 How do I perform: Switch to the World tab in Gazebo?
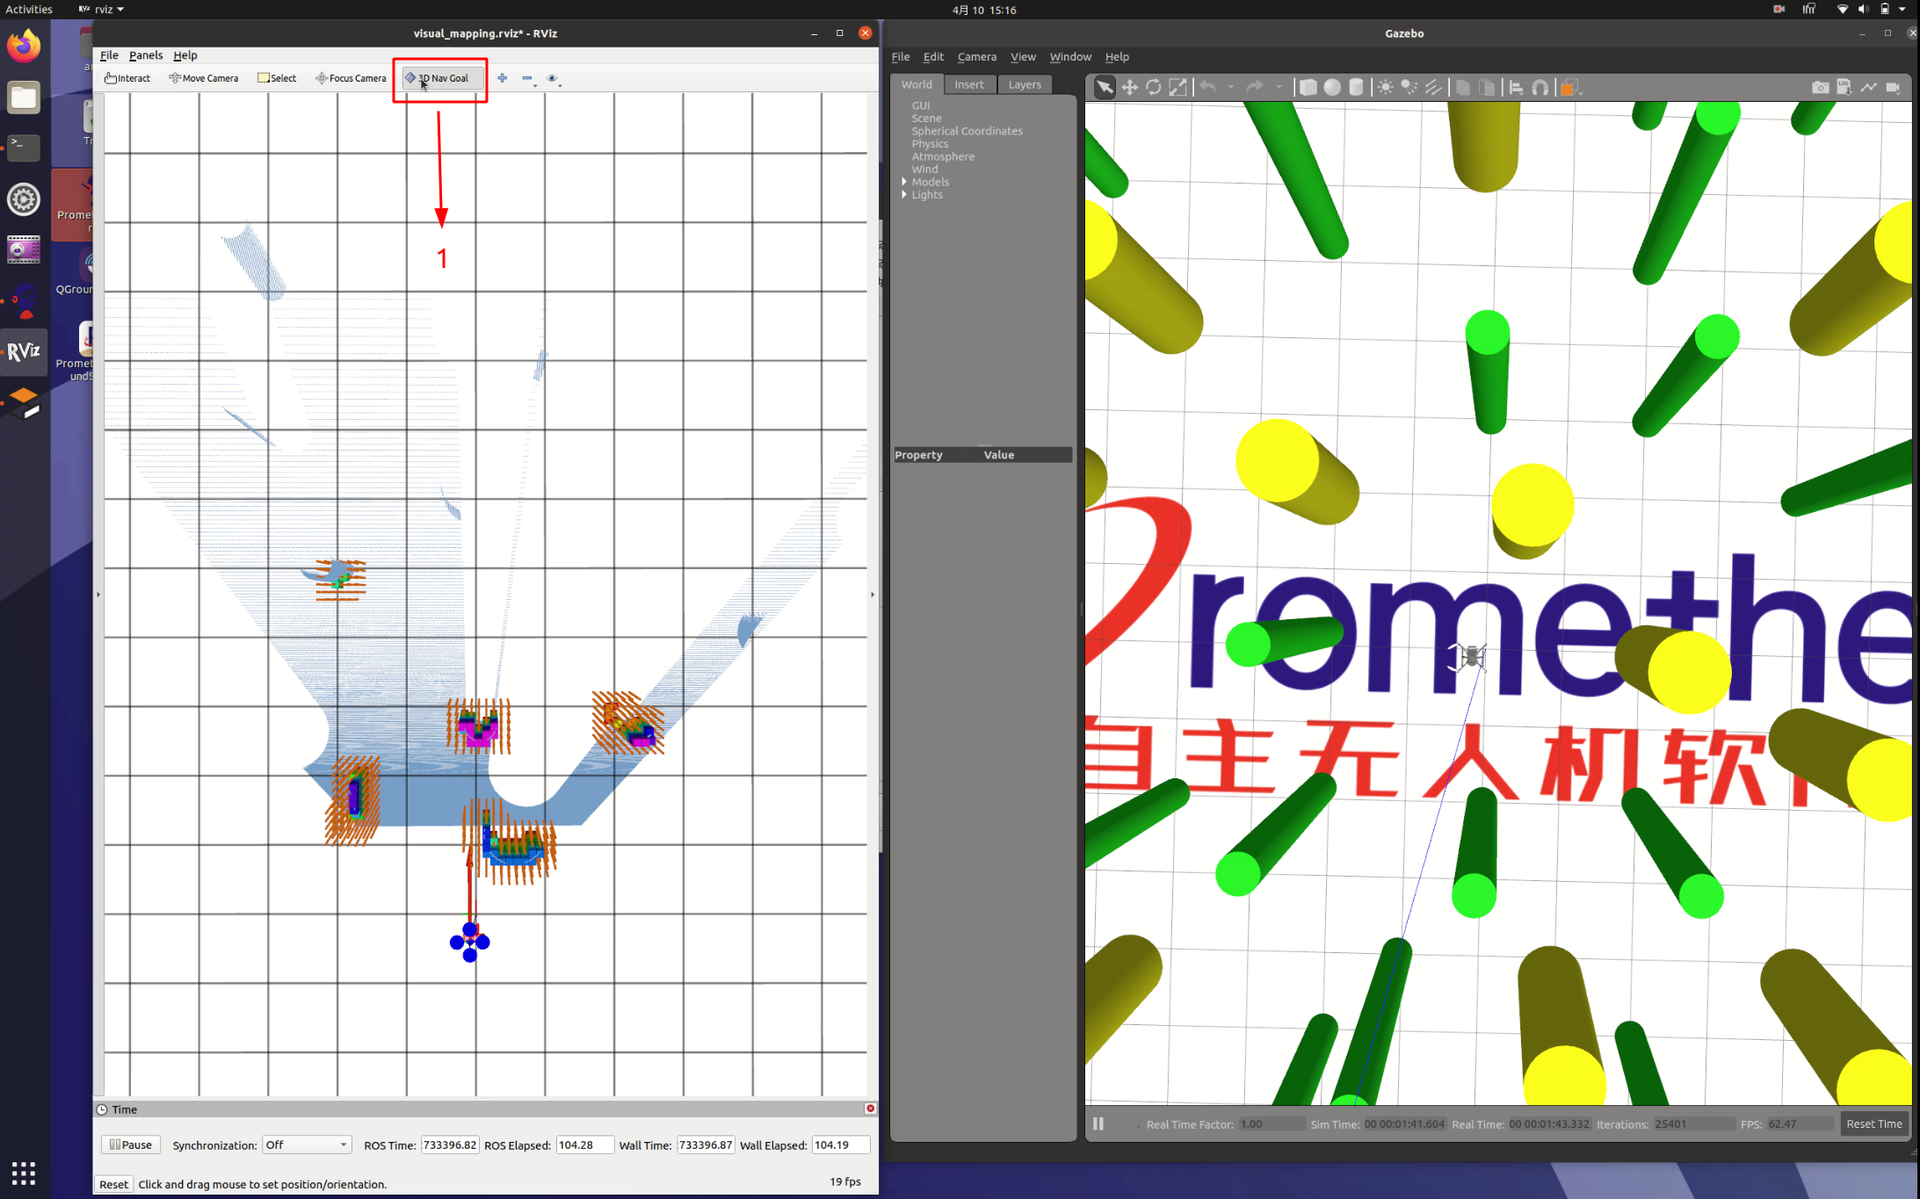[x=916, y=85]
